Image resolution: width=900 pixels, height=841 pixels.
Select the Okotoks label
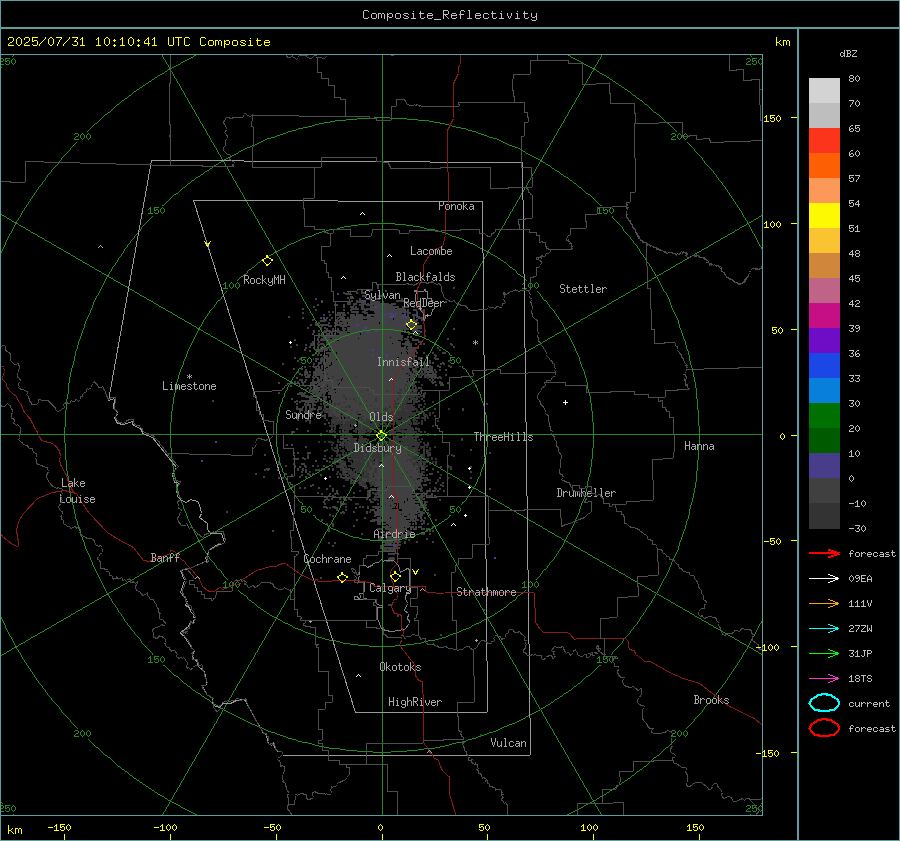tap(400, 667)
